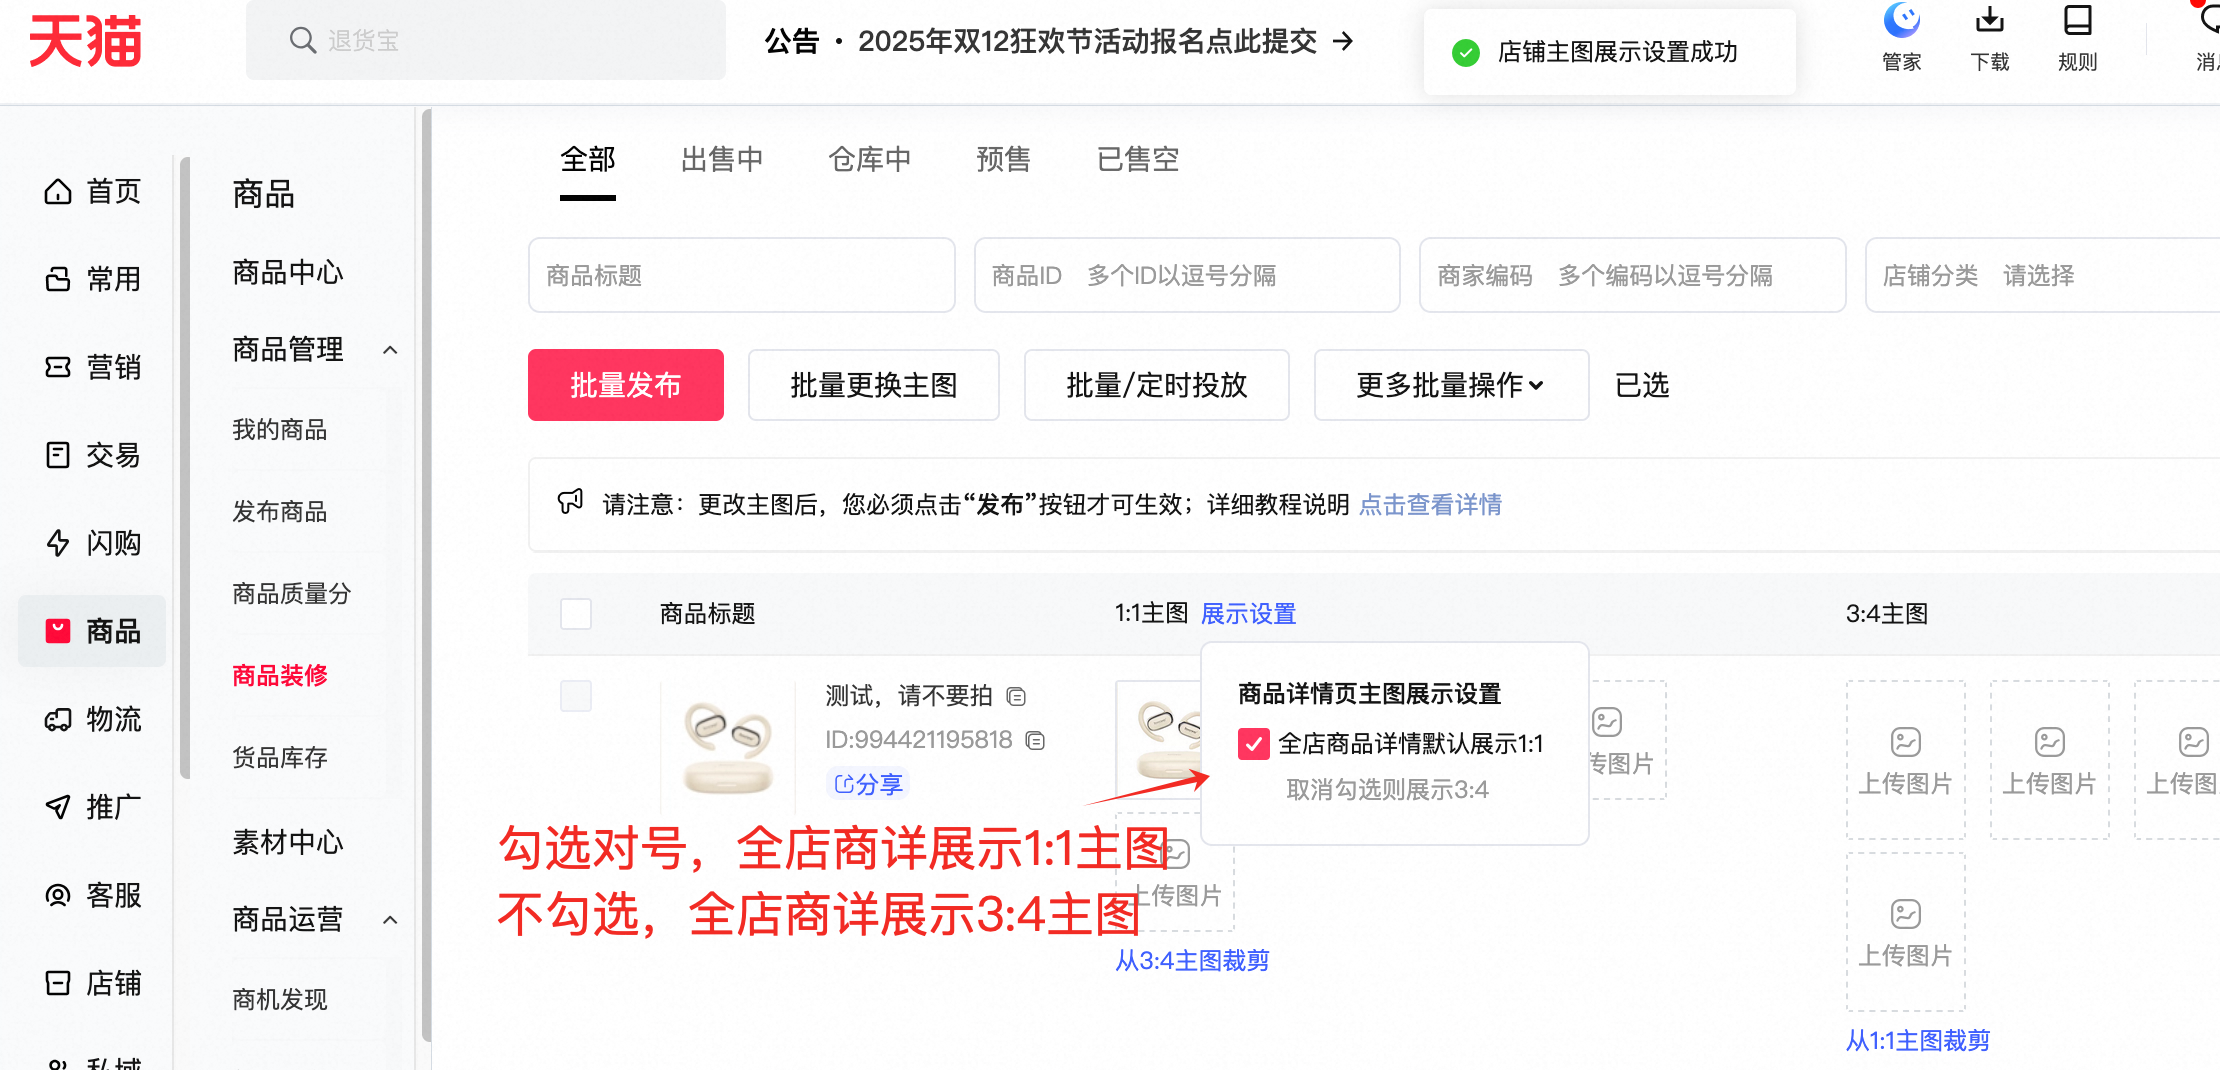Switch to the 出售中 tab
This screenshot has height=1070, width=2220.
[722, 160]
